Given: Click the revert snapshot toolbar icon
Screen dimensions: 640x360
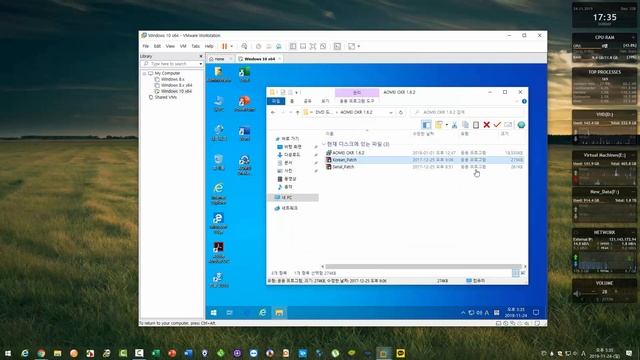Looking at the screenshot, I should 269,47.
